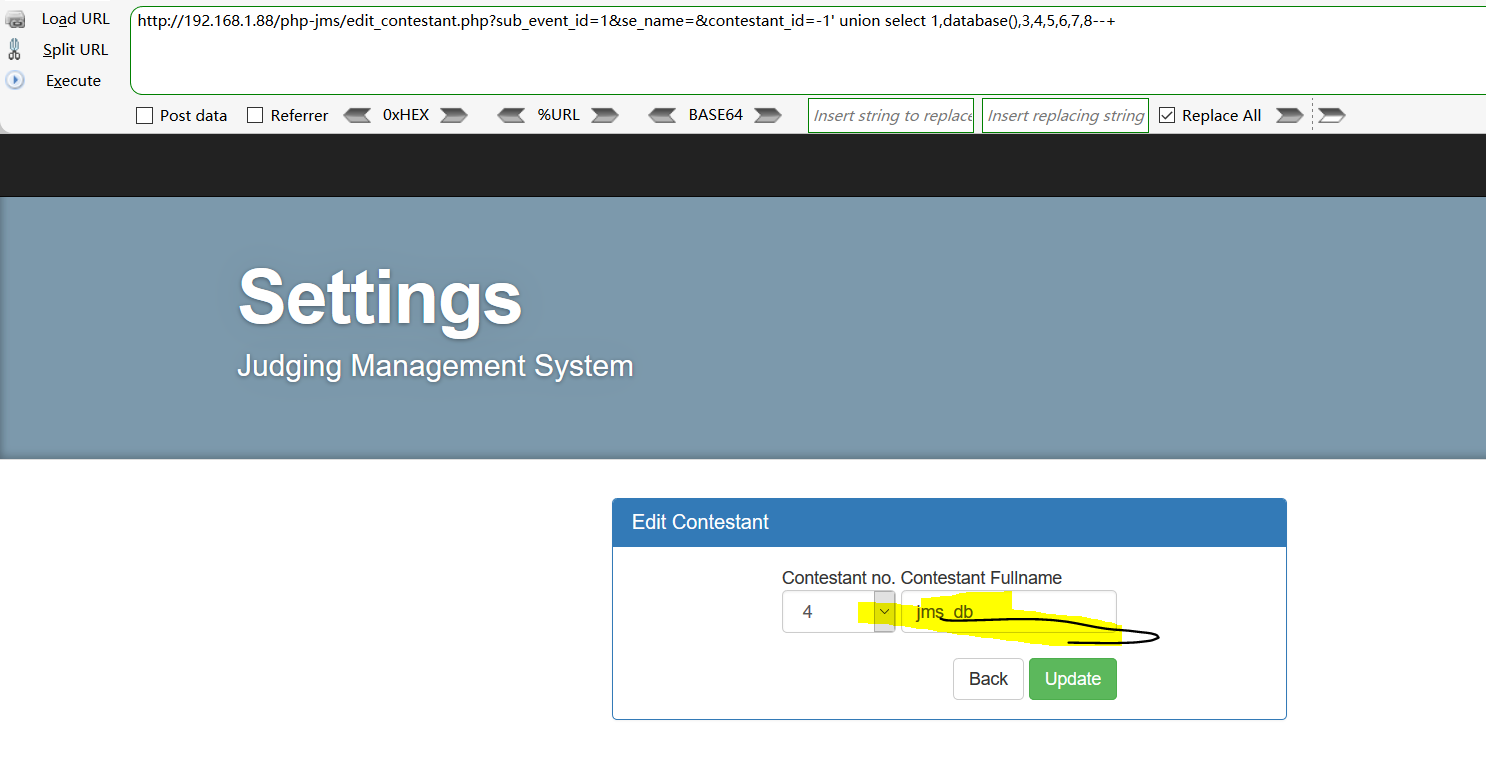Click the Settings page title
The image size is (1486, 761).
pos(380,297)
